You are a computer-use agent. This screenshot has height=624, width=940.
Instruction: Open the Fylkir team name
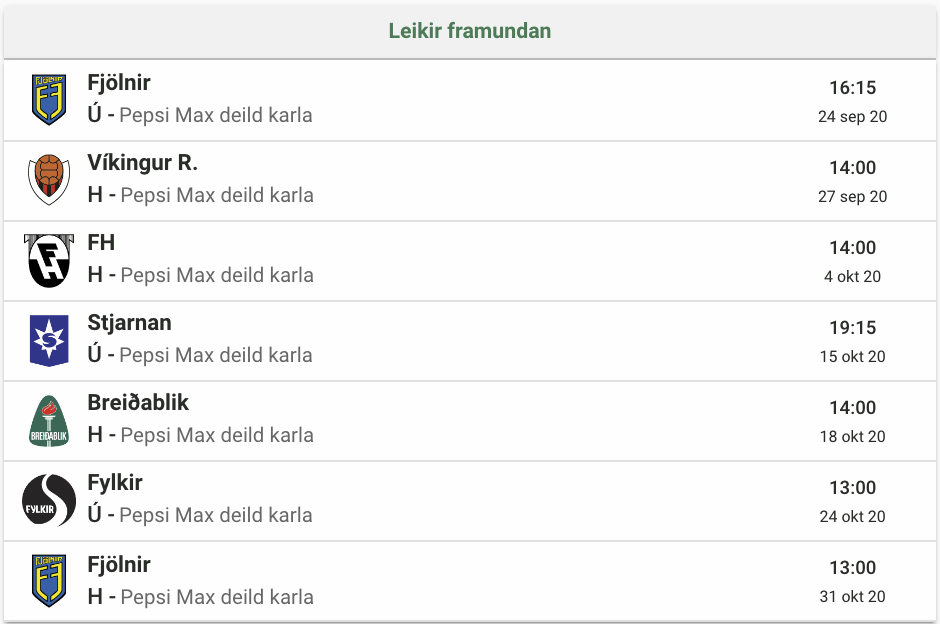(115, 483)
